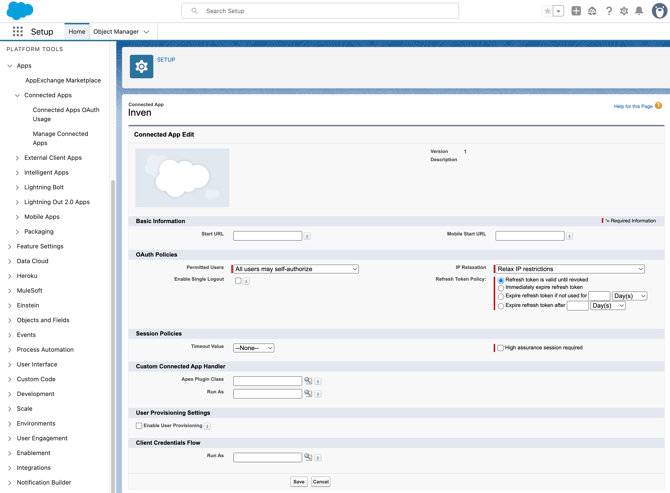
Task: Click the favorites star icon
Action: point(547,11)
